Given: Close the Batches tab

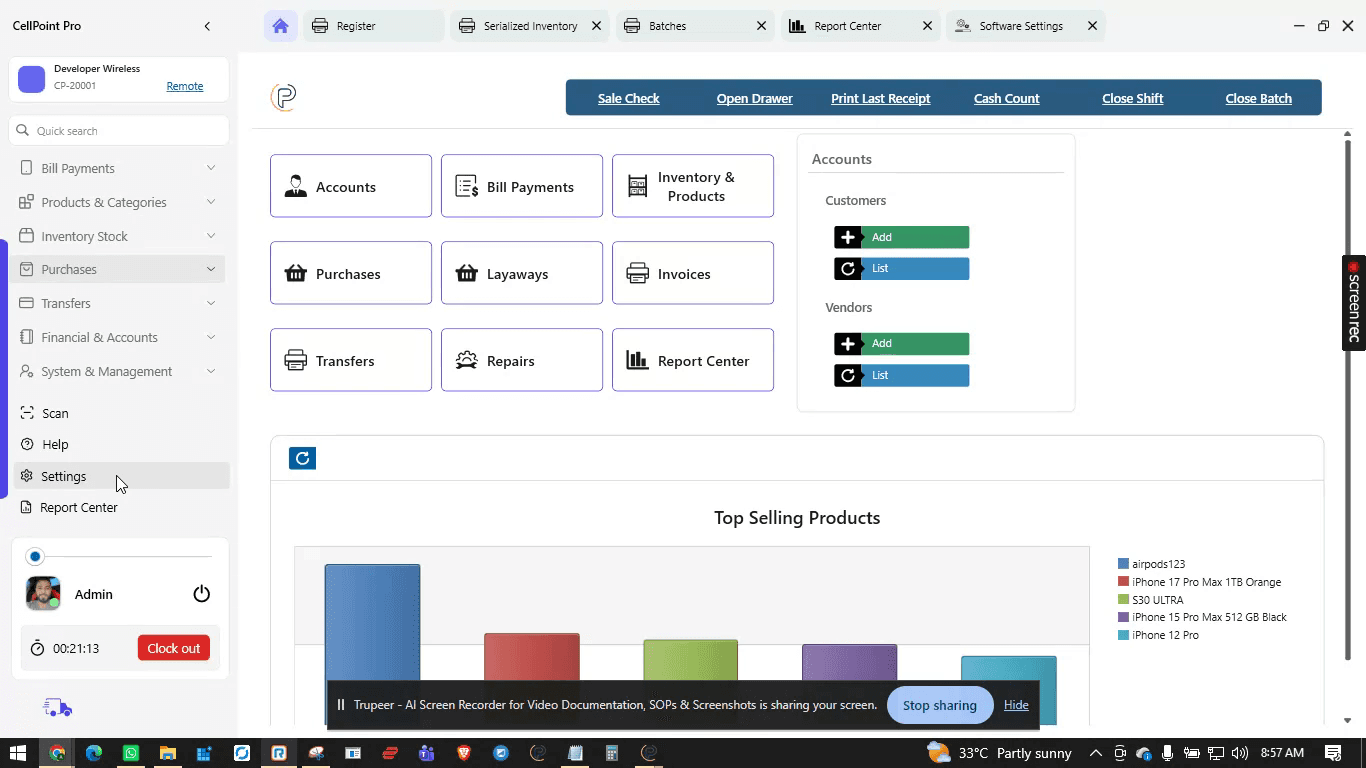Looking at the screenshot, I should point(761,26).
